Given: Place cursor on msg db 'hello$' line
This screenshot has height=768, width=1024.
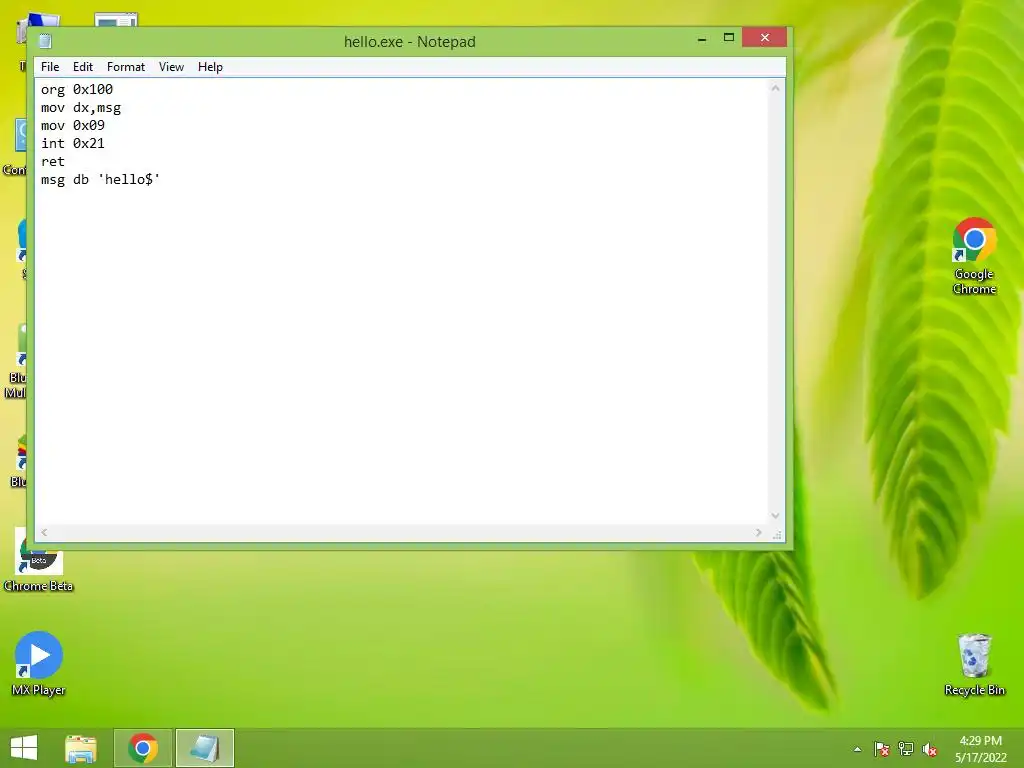Looking at the screenshot, I should click(101, 180).
